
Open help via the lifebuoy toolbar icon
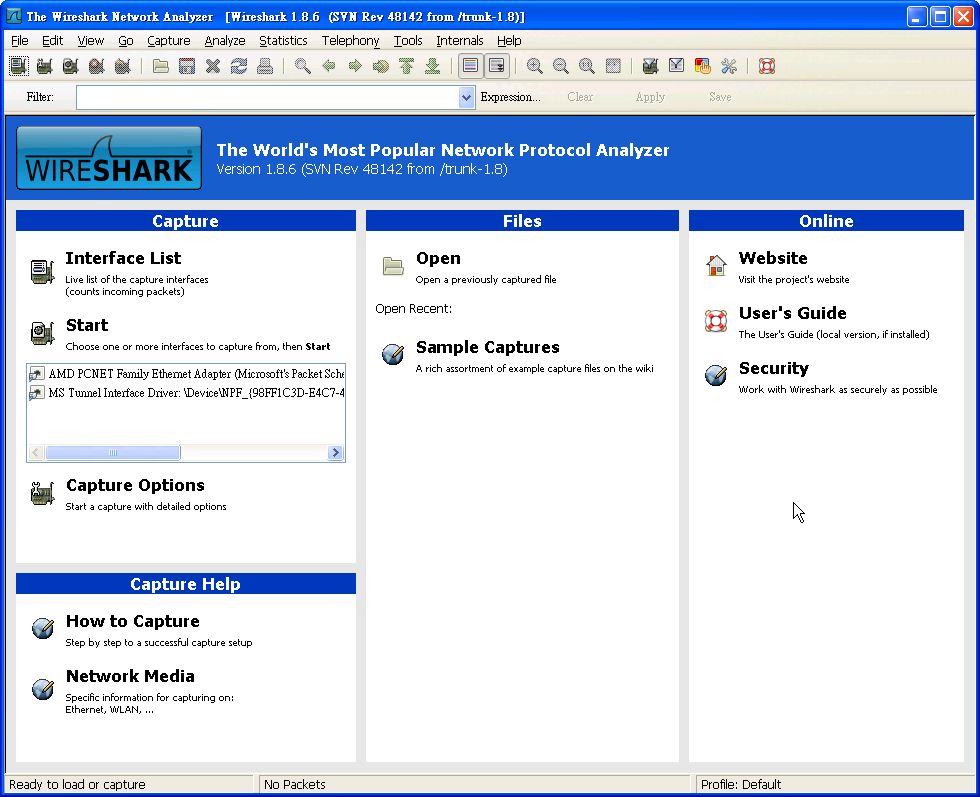point(767,66)
